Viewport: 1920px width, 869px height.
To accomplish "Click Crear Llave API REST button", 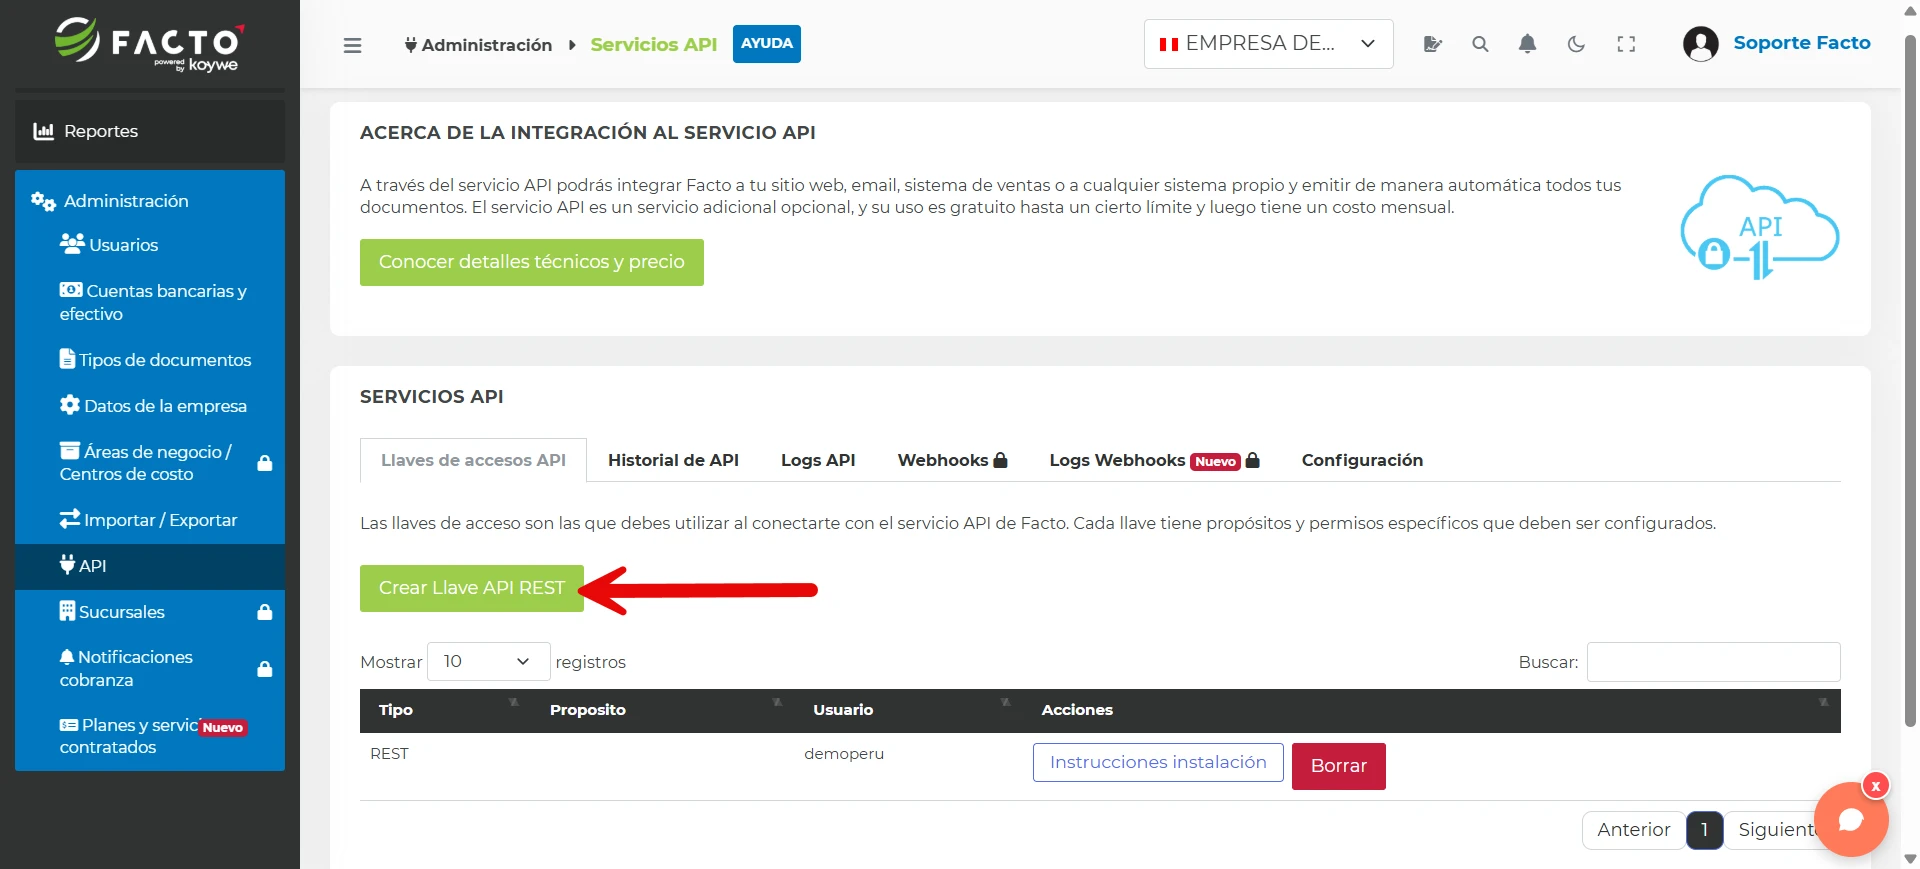I will pos(472,588).
